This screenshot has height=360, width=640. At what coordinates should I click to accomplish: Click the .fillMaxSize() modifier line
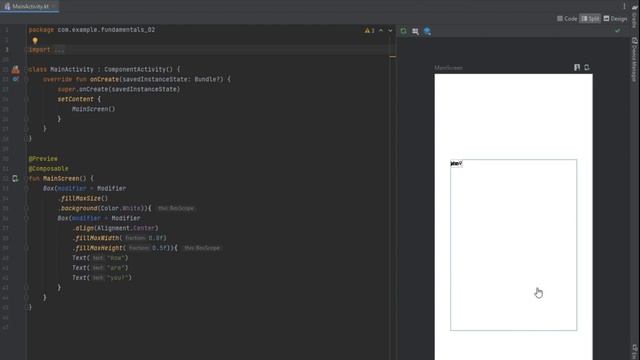click(x=83, y=198)
